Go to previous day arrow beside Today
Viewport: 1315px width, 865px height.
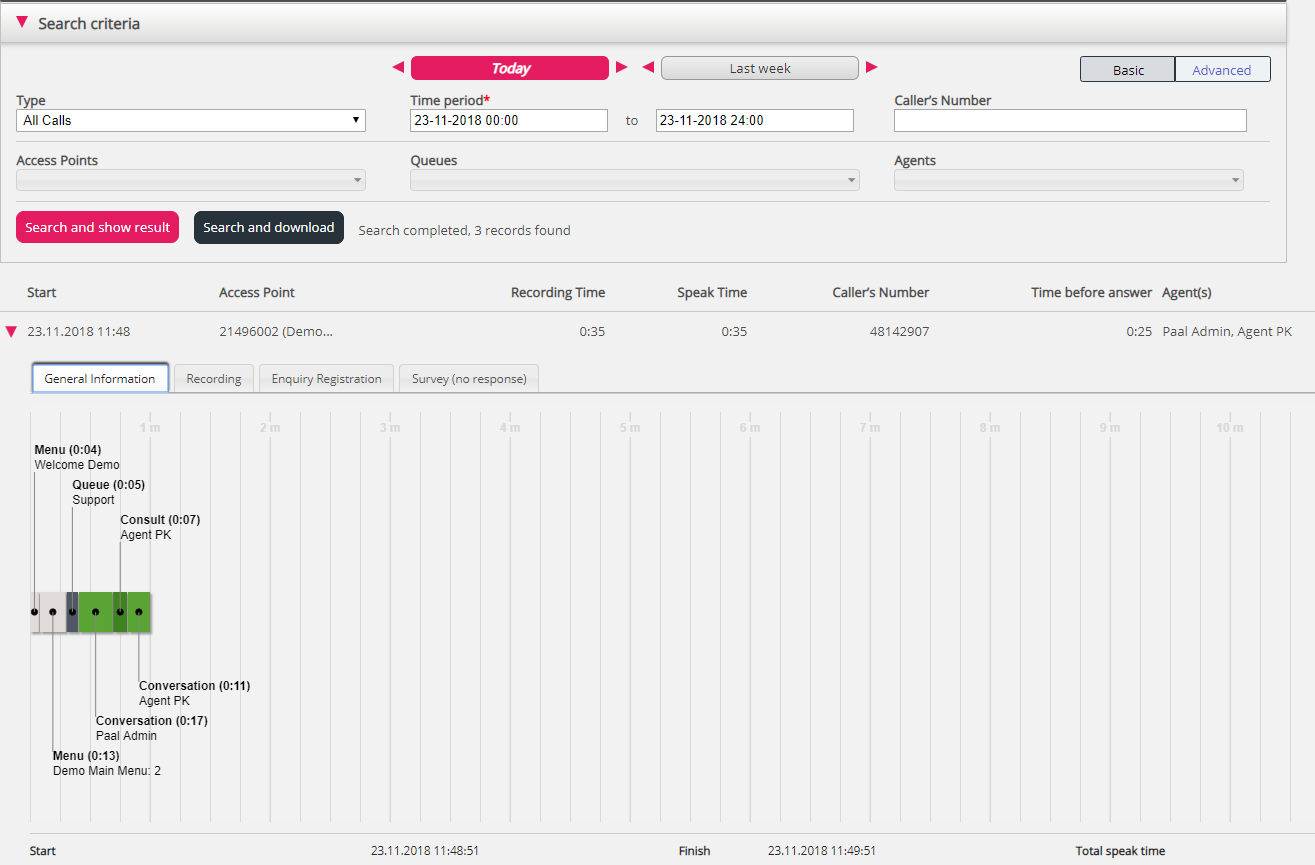(398, 68)
